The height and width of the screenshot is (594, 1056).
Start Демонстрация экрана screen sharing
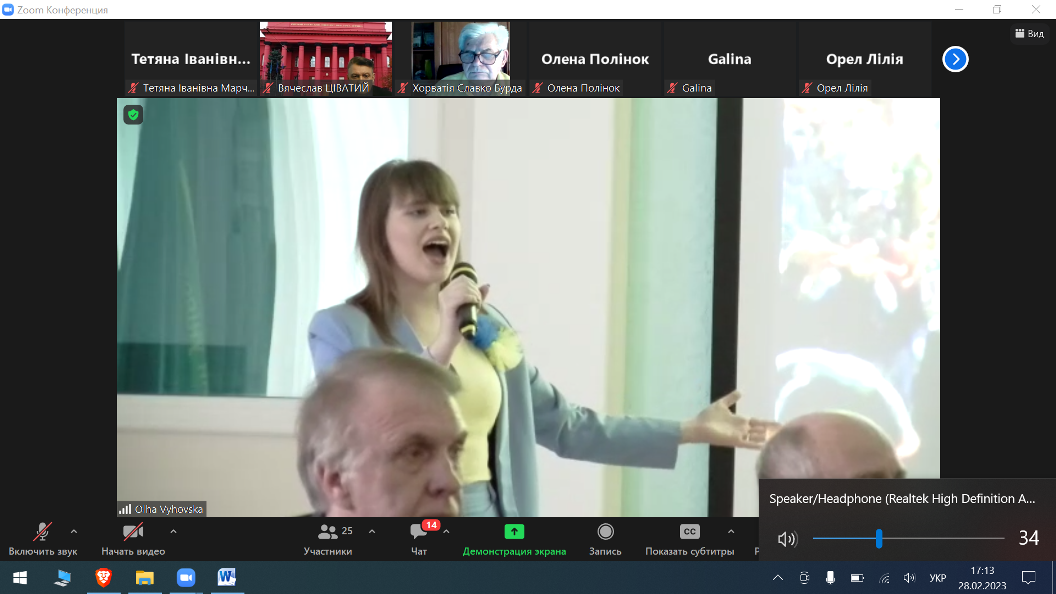[514, 539]
